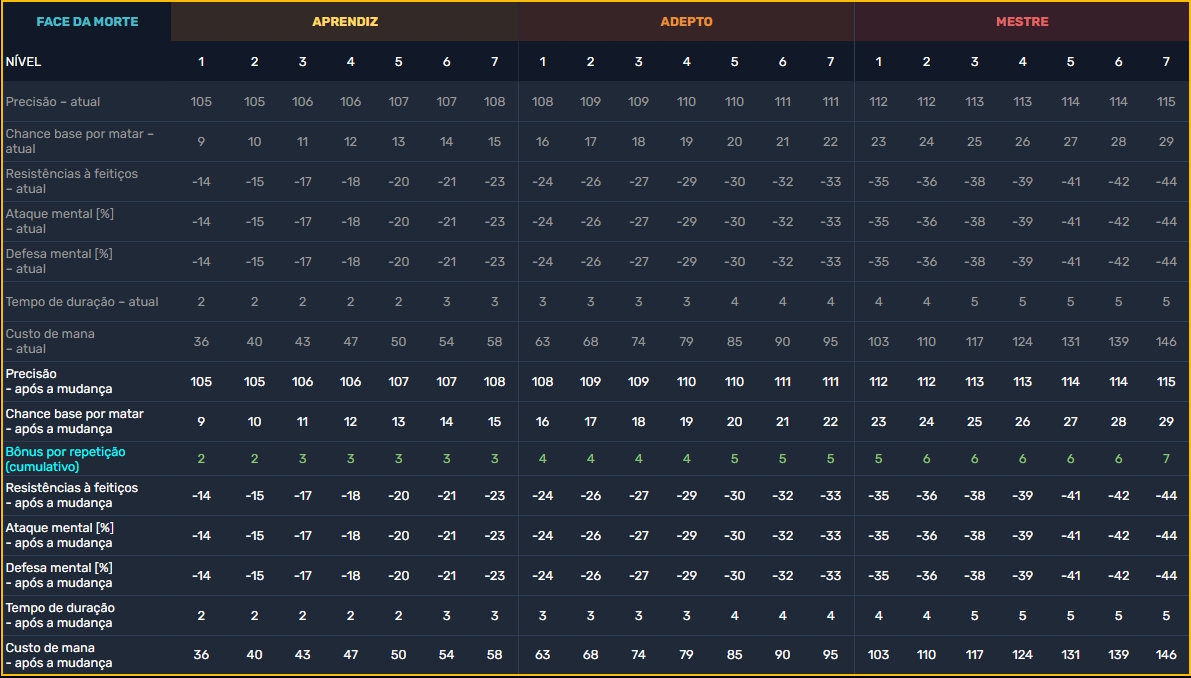Click Custo de mana – atual value 63
1191x678 pixels.
click(542, 342)
